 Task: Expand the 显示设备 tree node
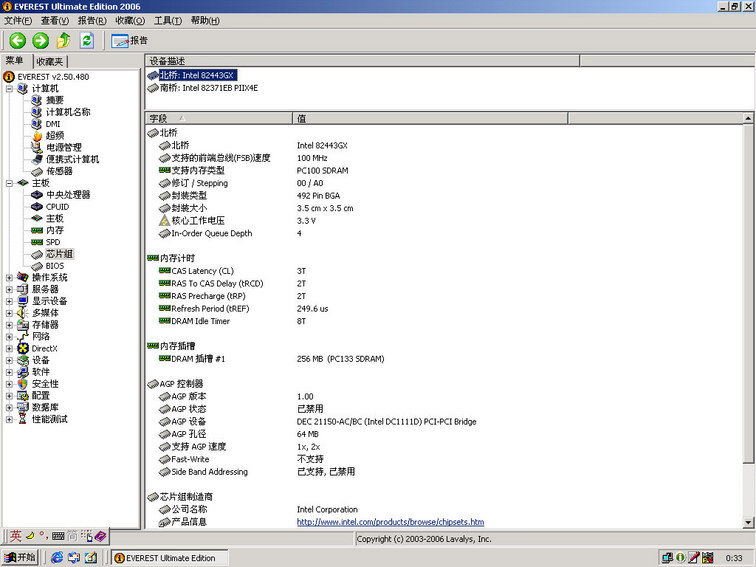(x=9, y=301)
